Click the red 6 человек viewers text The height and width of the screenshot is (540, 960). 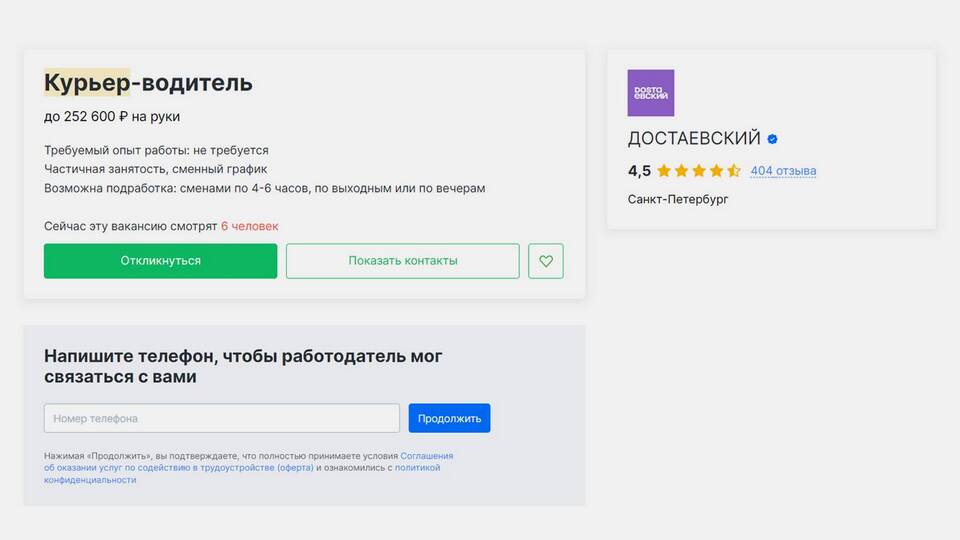click(250, 226)
